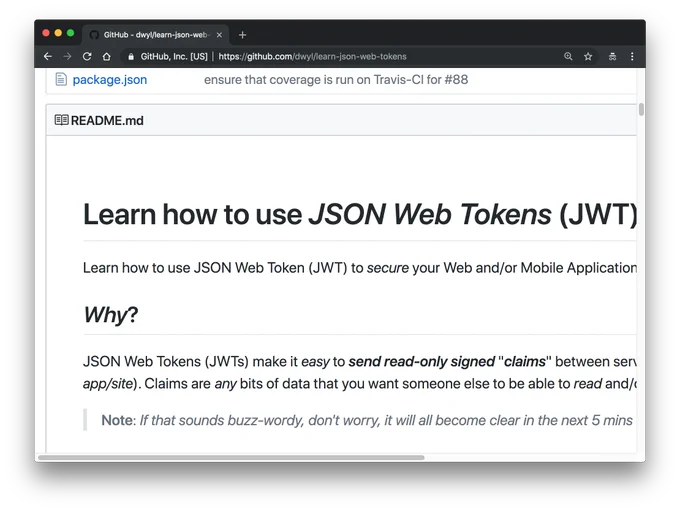Close the GitHub dwyl tab
Screen dimensions: 680x511
[x=219, y=35]
